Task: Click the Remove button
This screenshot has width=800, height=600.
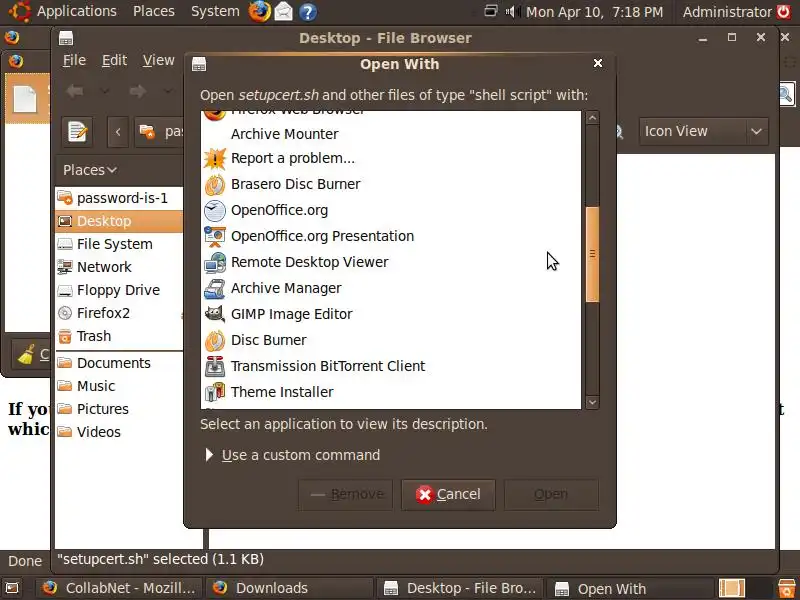Action: pos(346,494)
